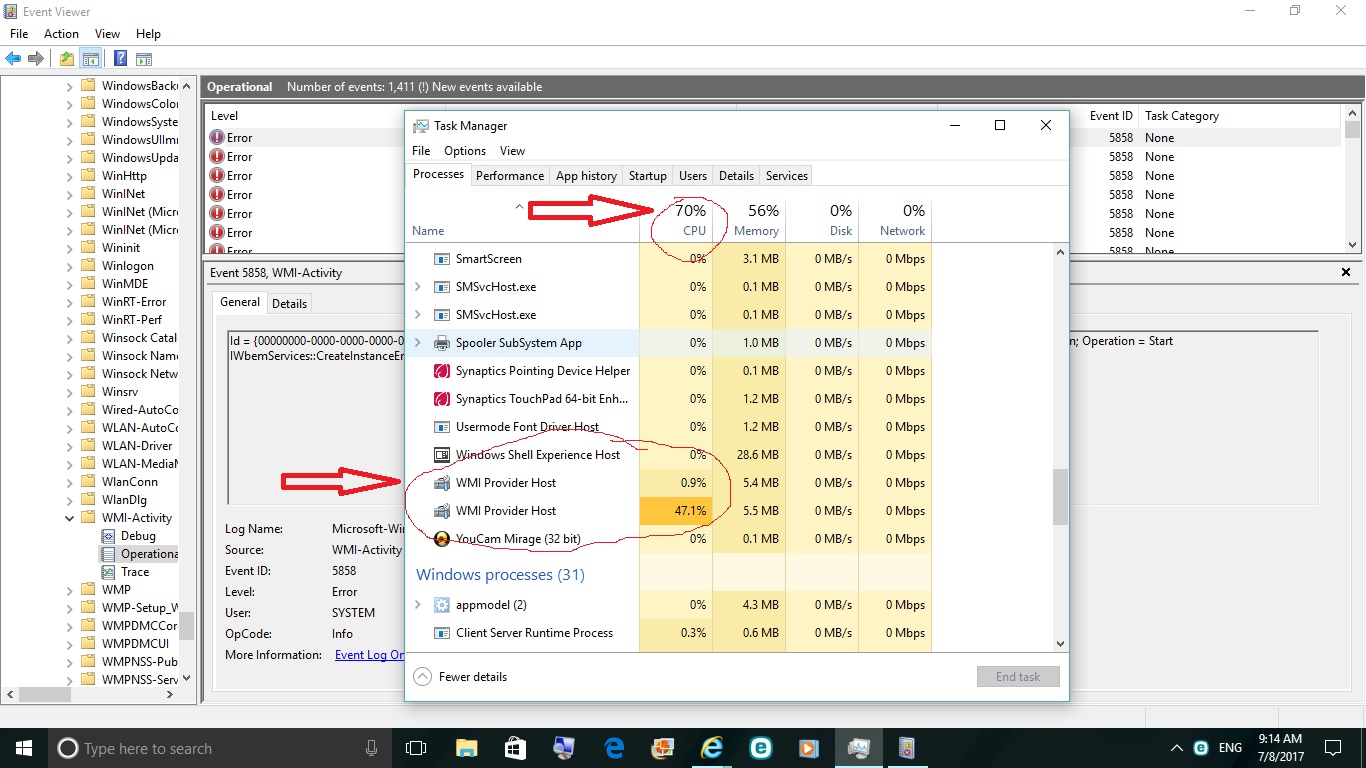The height and width of the screenshot is (768, 1366).
Task: Select Spooler SubSystem App process
Action: pyautogui.click(x=670, y=343)
